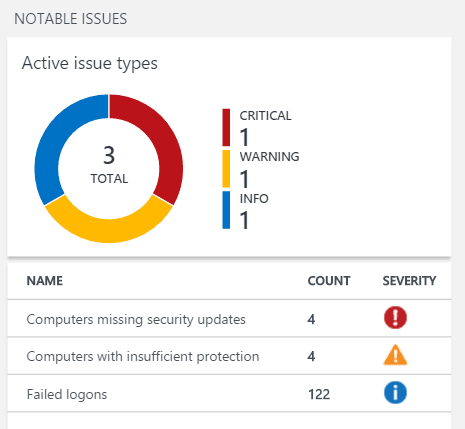Click the NOTABLE ISSUES section heading
The image size is (465, 429).
pyautogui.click(x=71, y=19)
